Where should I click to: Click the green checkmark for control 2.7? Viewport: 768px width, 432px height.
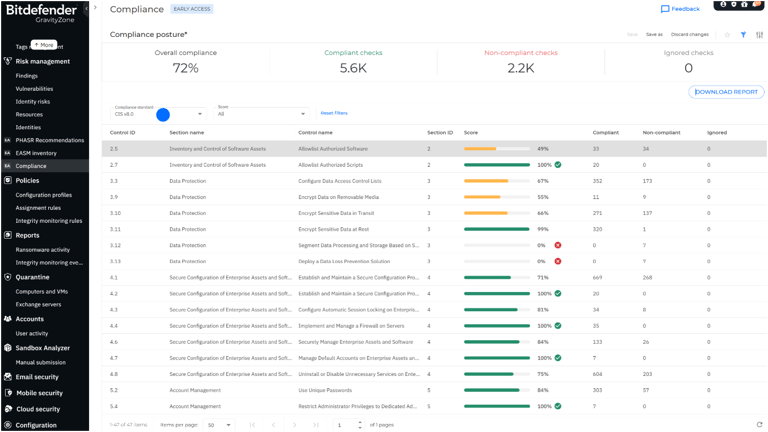coord(558,165)
